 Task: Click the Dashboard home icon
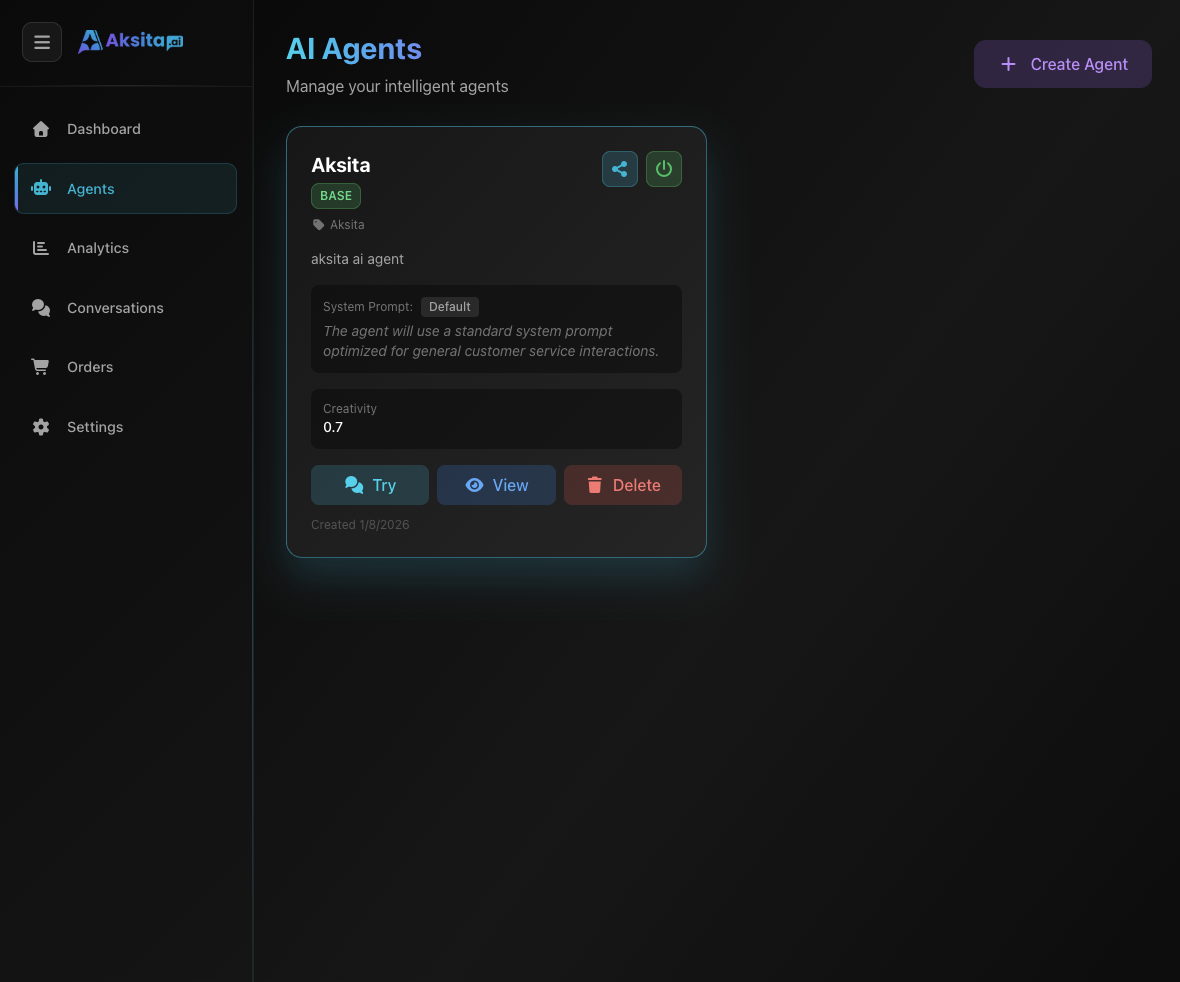(40, 128)
